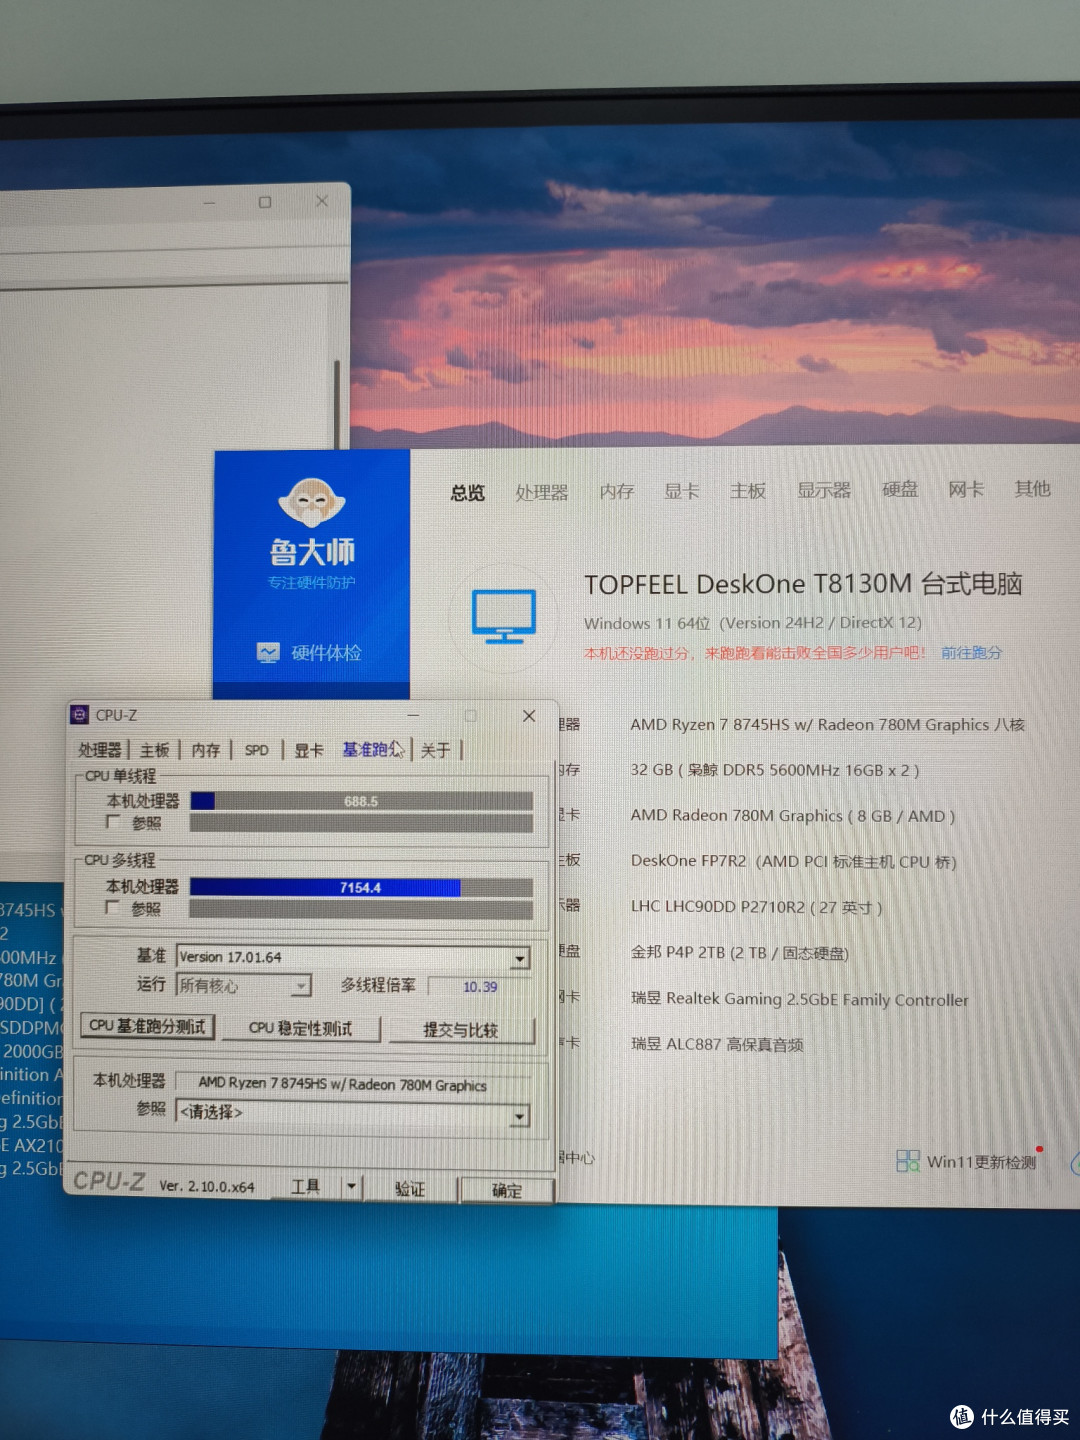Open the CPU-Z 工具 dropdown arrow
Viewport: 1080px width, 1440px height.
click(351, 1187)
